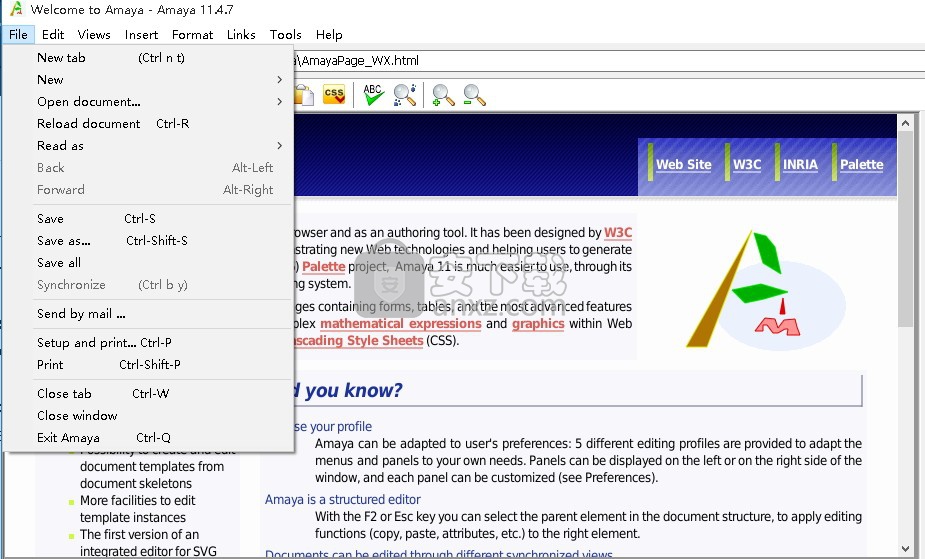Click the 'Amaya is a structured editor' heading

click(x=342, y=499)
